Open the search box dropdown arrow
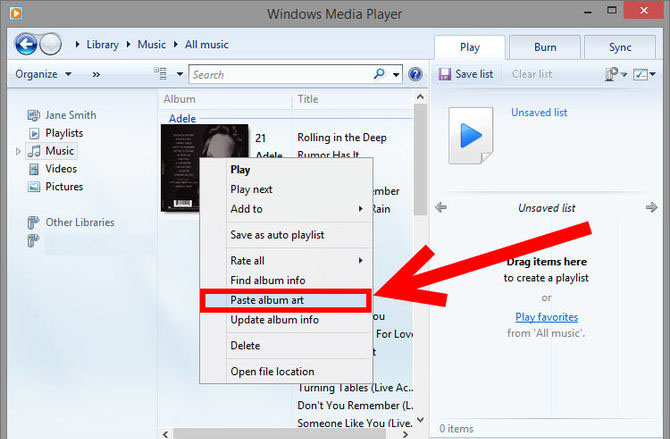The image size is (670, 439). [396, 74]
